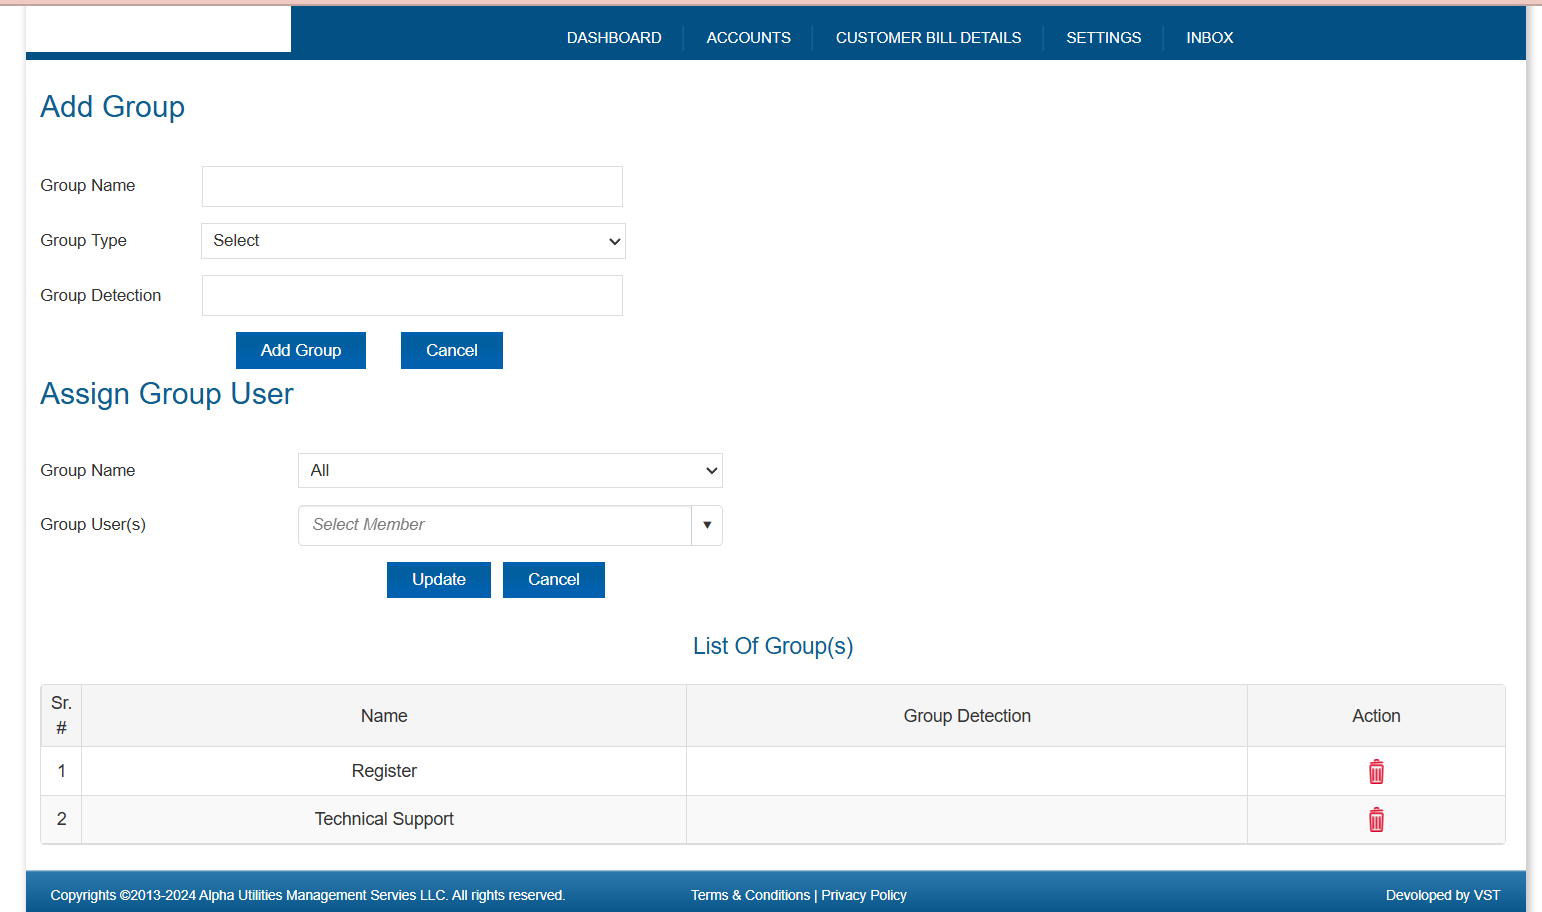Navigate to Settings in top menu

tap(1103, 38)
